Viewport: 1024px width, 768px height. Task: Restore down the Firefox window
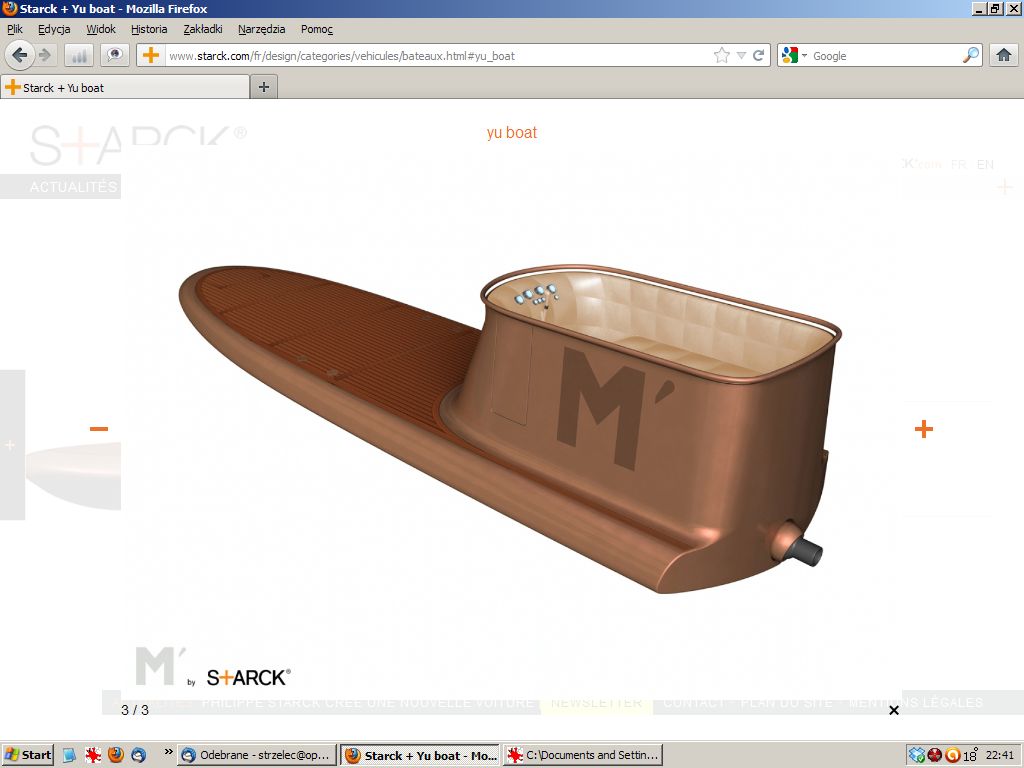pyautogui.click(x=995, y=8)
